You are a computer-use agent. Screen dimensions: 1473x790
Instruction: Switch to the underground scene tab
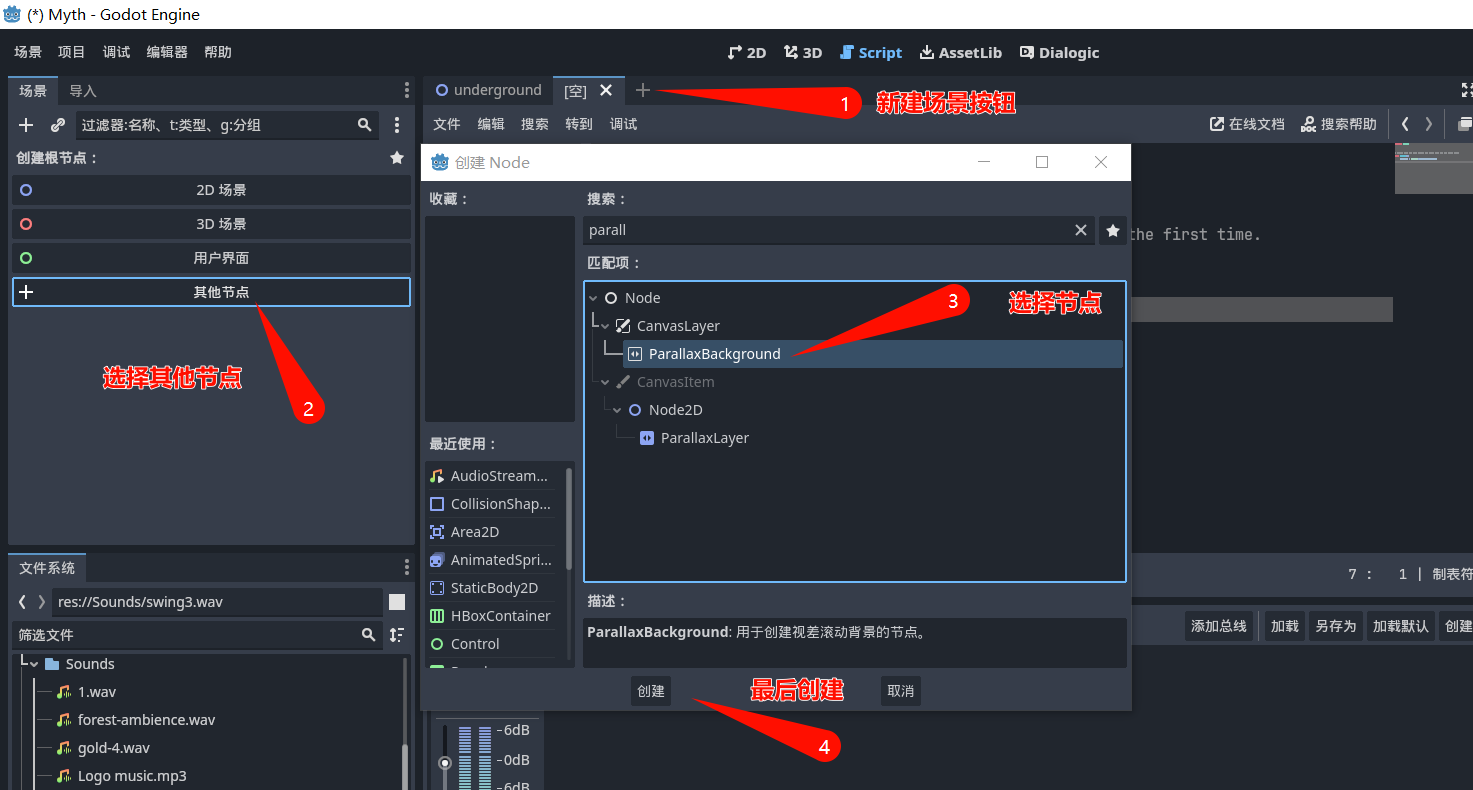(x=488, y=90)
